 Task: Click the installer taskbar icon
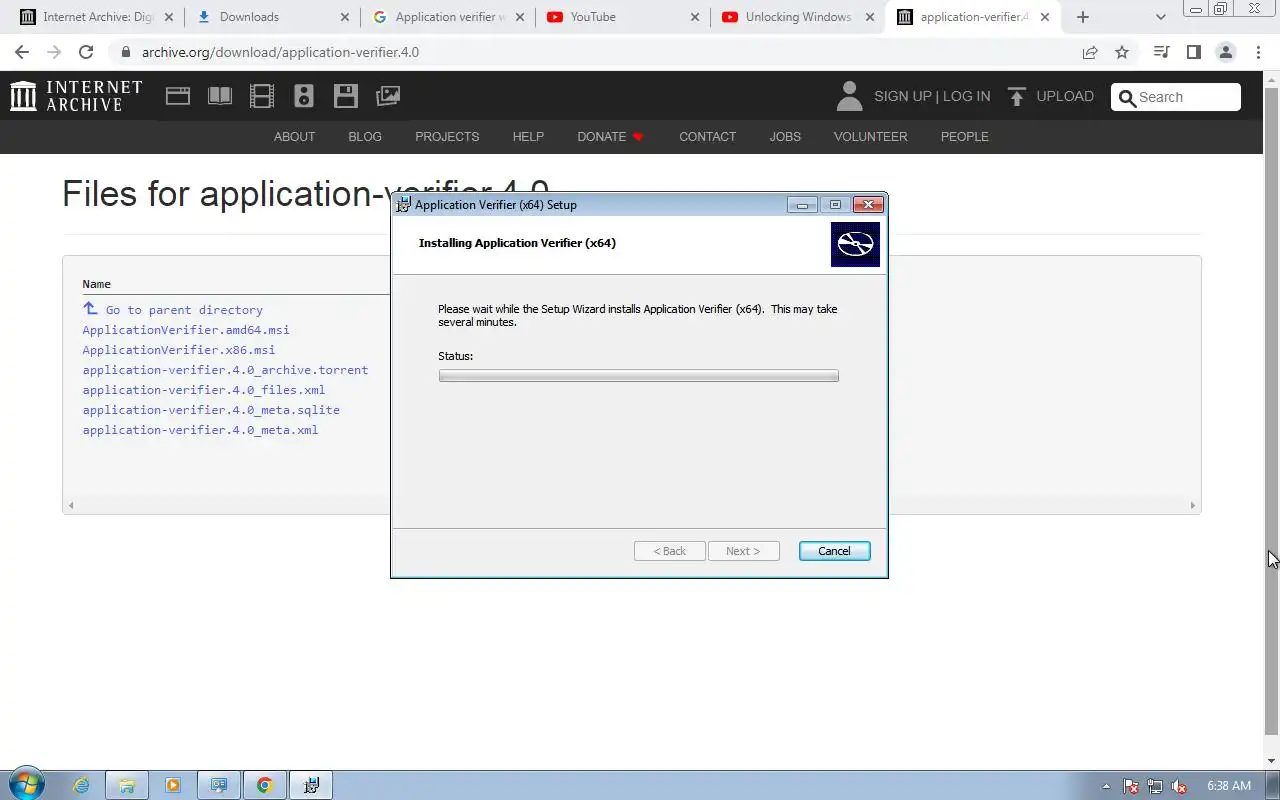[311, 786]
